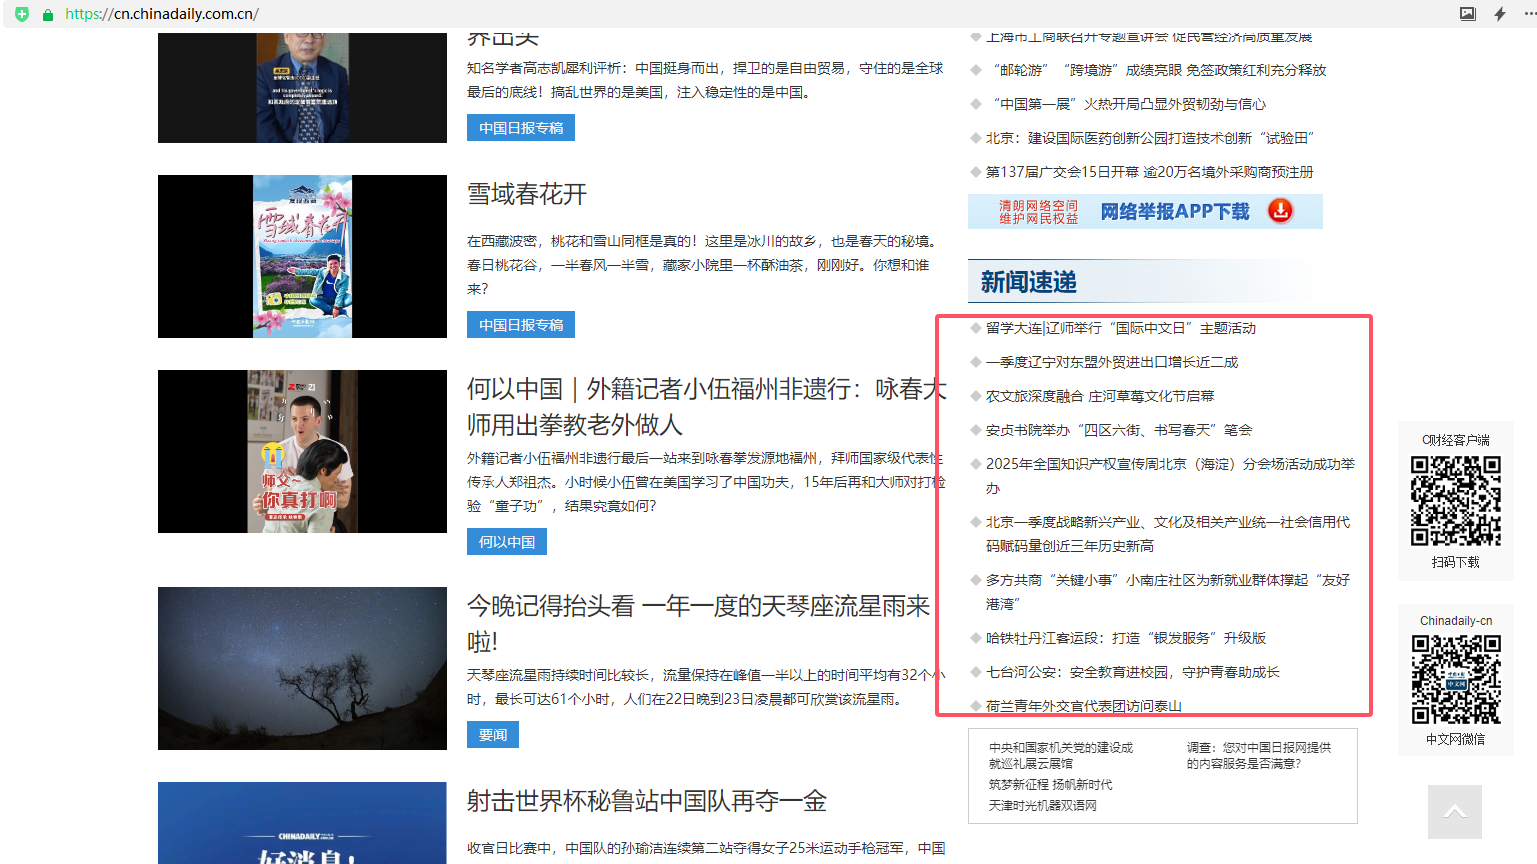The image size is (1537, 864).
Task: Open link 一季度辽宁对东盟外贸进出口增长近二成
Action: (x=1112, y=362)
